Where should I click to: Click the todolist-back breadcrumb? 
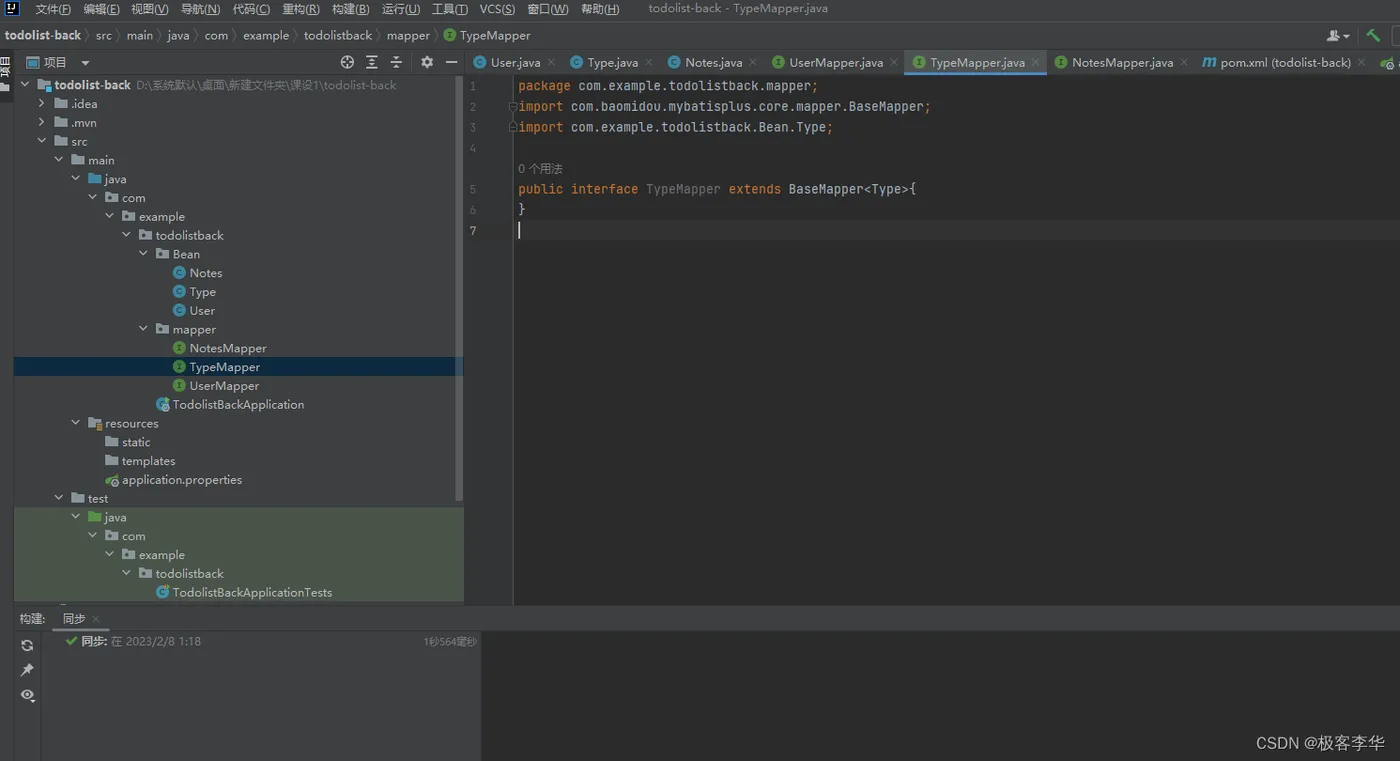point(43,35)
